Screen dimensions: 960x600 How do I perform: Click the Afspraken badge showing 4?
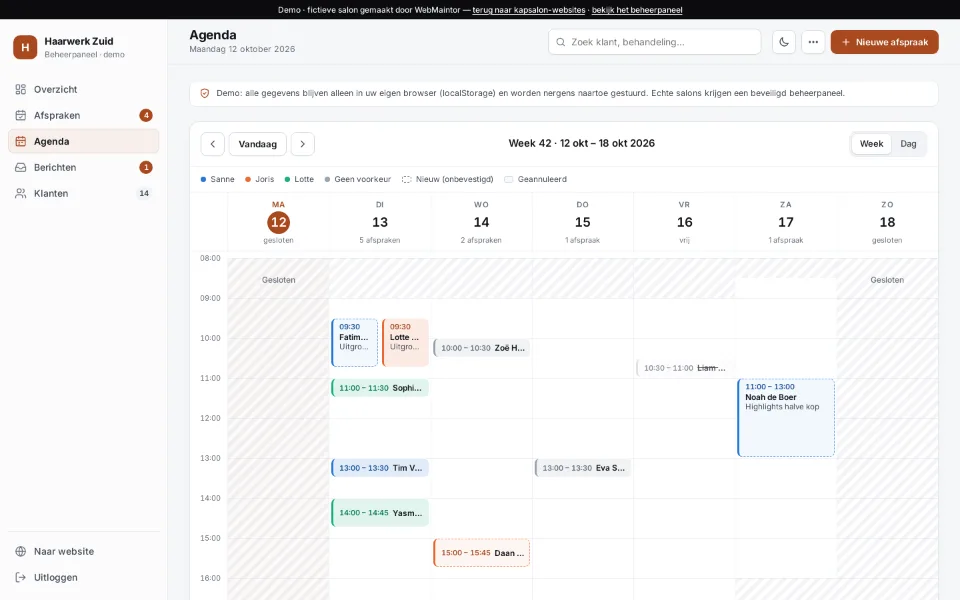[x=146, y=115]
